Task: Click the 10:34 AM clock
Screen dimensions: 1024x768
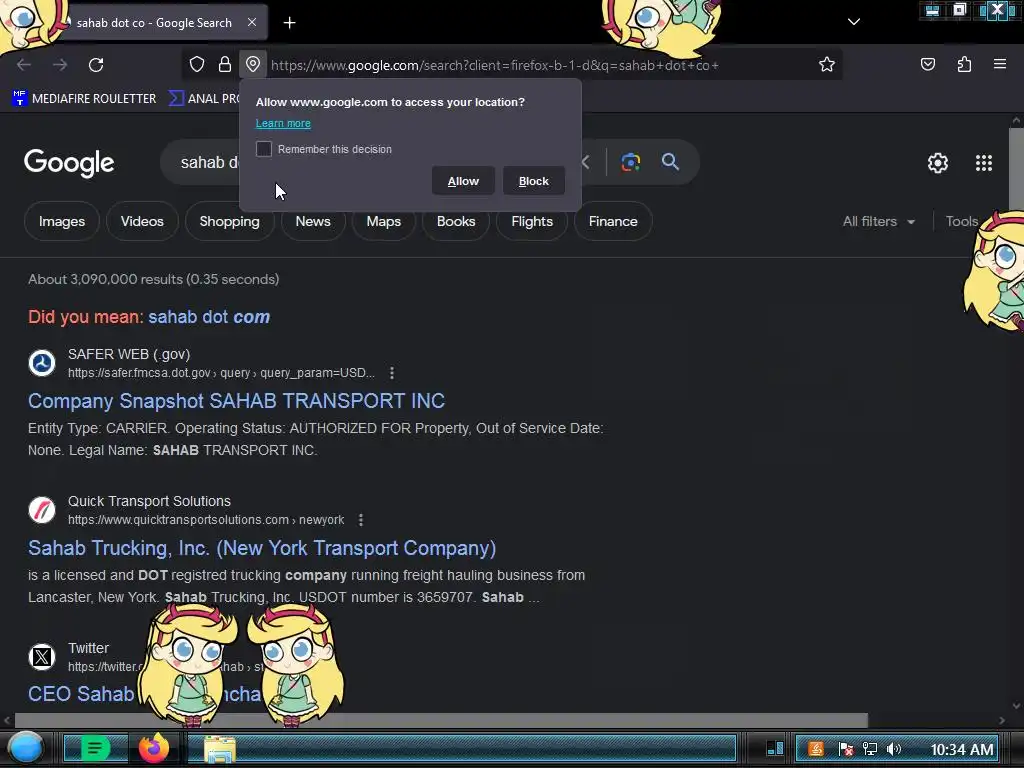Action: click(962, 749)
